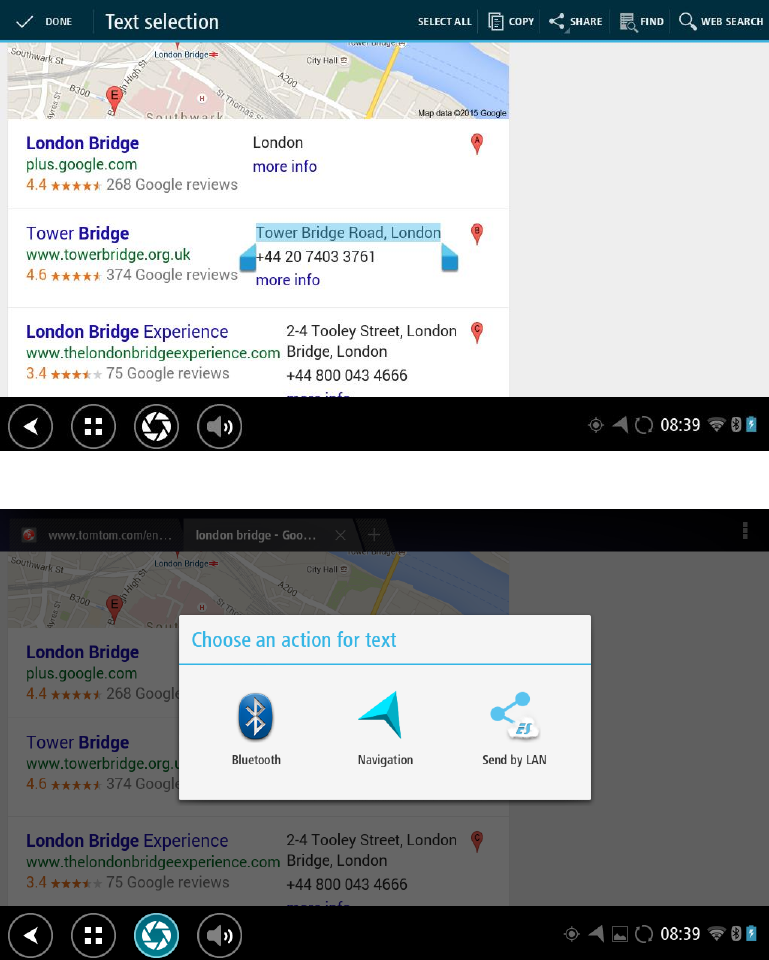Open a new browser tab with plus

pyautogui.click(x=373, y=535)
